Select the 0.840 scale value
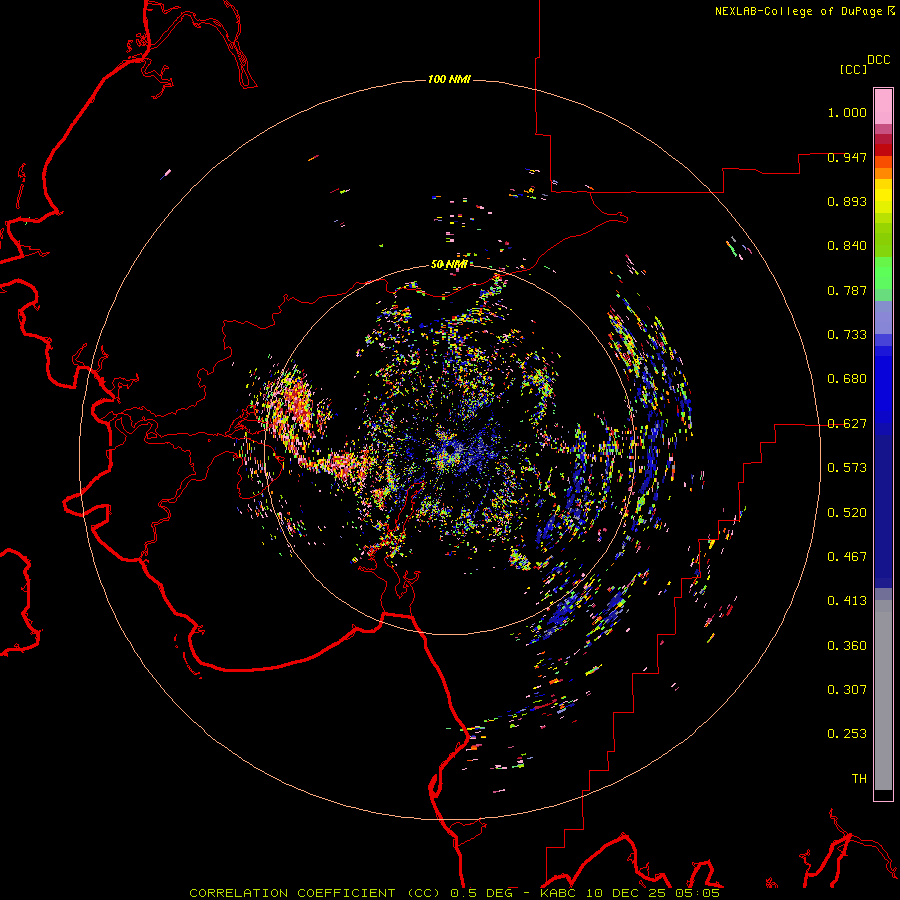The height and width of the screenshot is (900, 900). pos(847,246)
